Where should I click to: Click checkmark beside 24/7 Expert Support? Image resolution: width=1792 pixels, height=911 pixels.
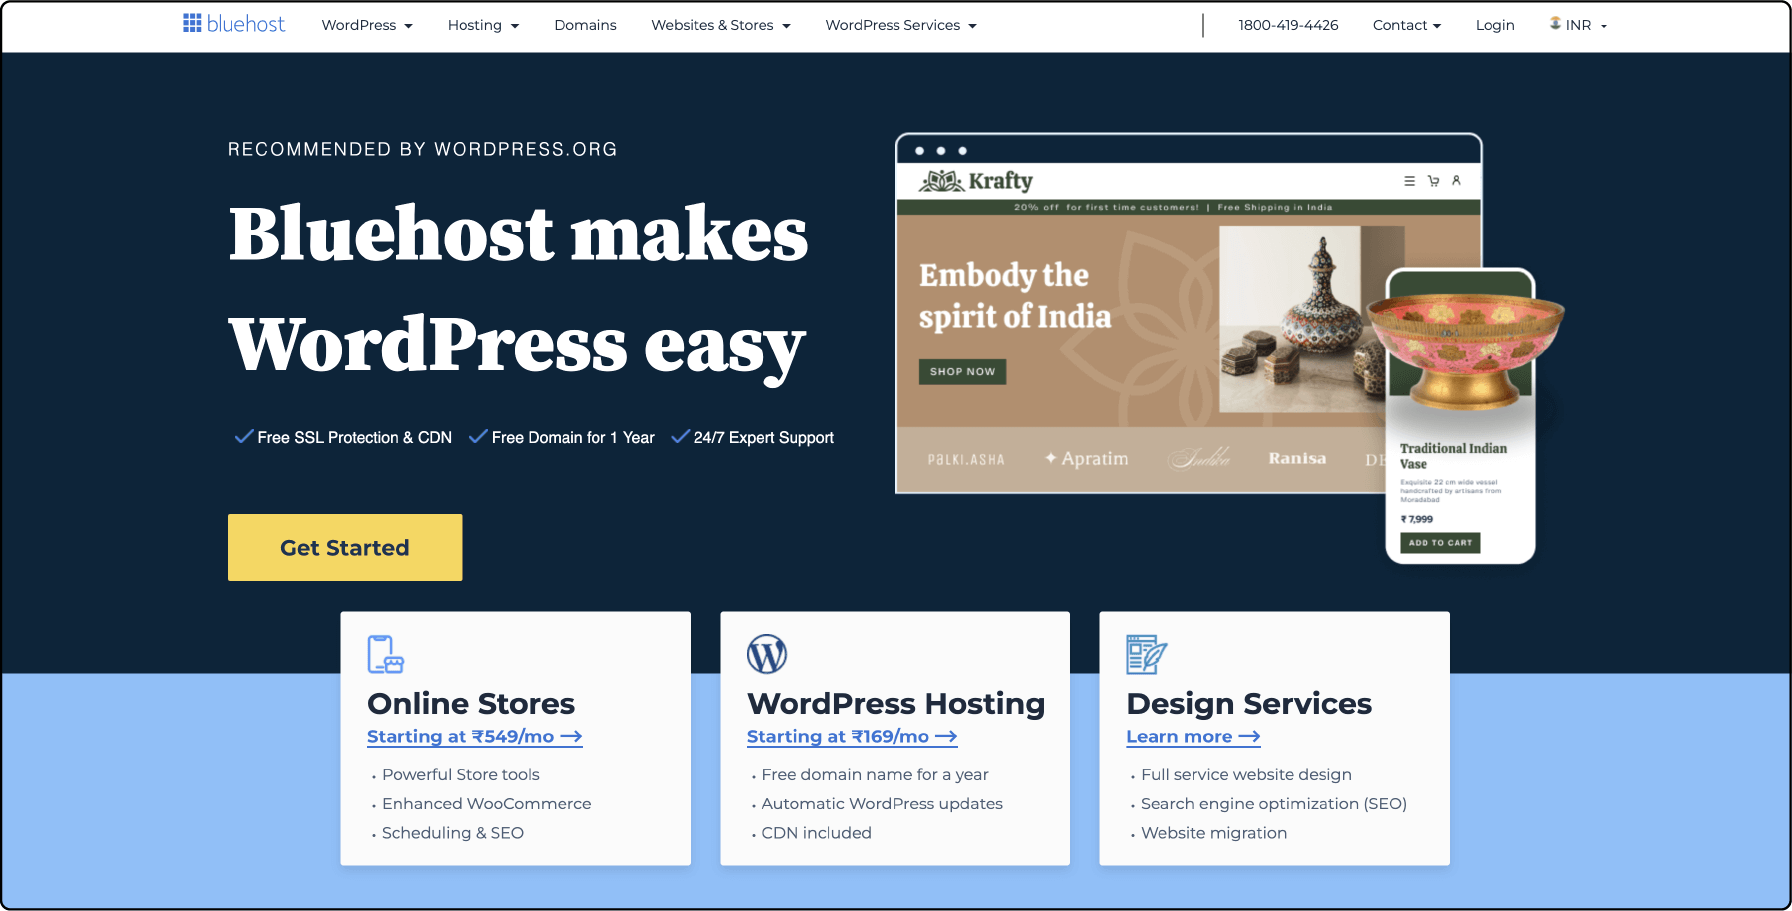tap(680, 436)
